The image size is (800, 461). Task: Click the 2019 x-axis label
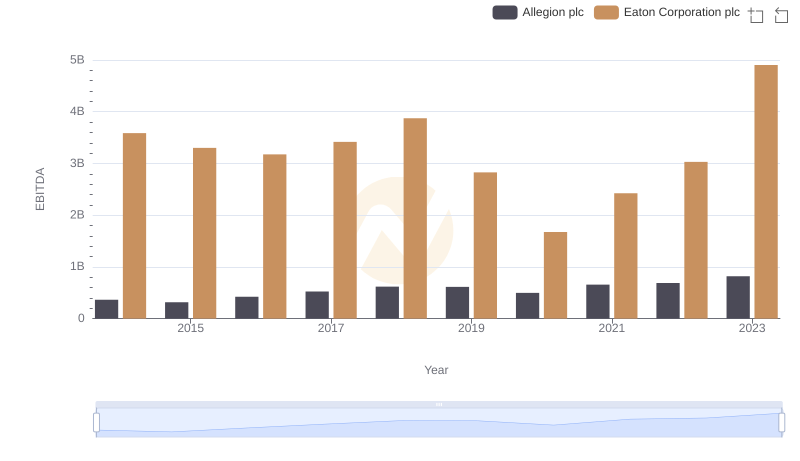(471, 328)
